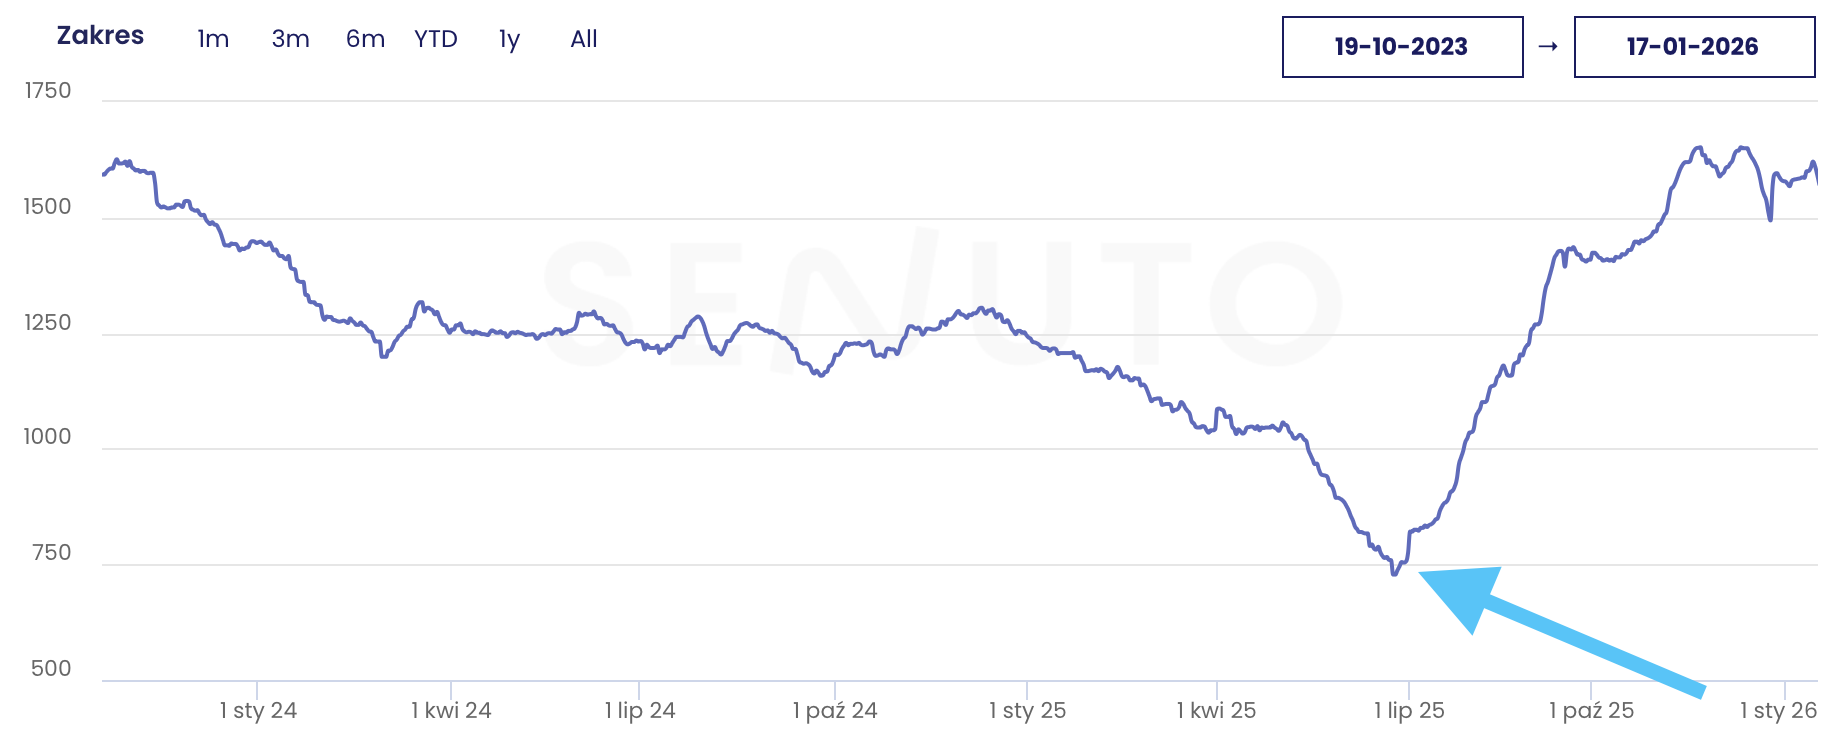
Task: Select the 1m range button
Action: pos(213,39)
